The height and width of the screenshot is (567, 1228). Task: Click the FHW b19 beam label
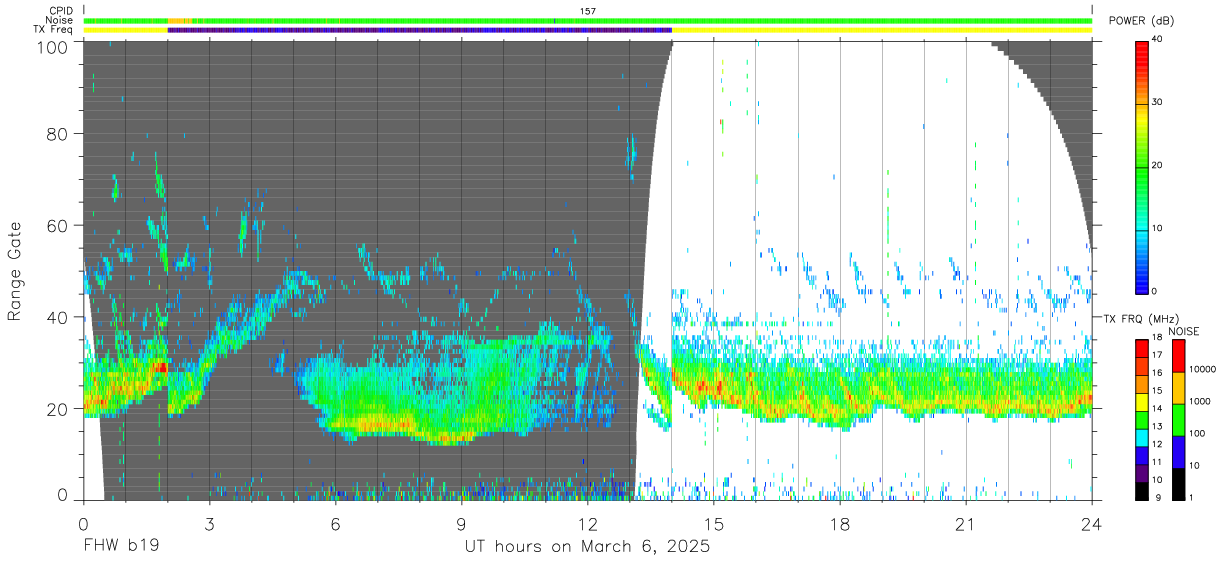pos(121,547)
